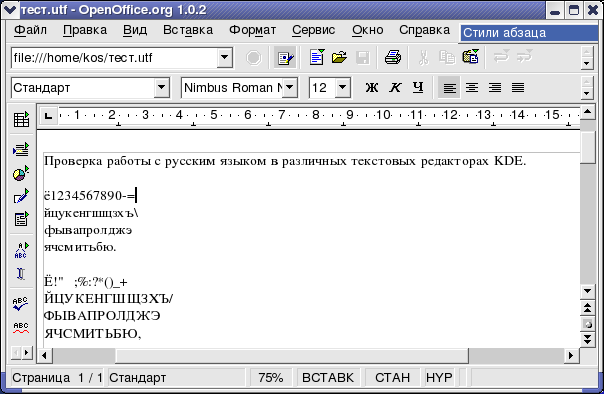Toggle the direct cursor icon
The image size is (604, 394).
coord(21,273)
